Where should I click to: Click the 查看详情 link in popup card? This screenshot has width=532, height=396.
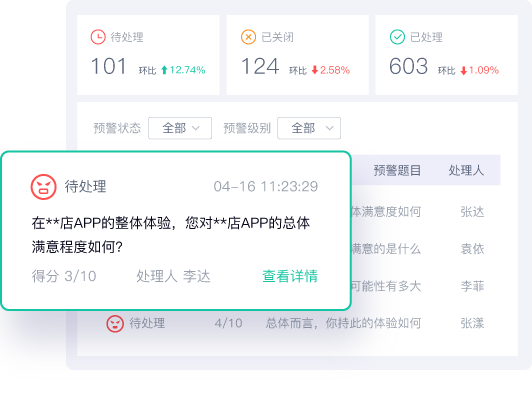tap(290, 276)
